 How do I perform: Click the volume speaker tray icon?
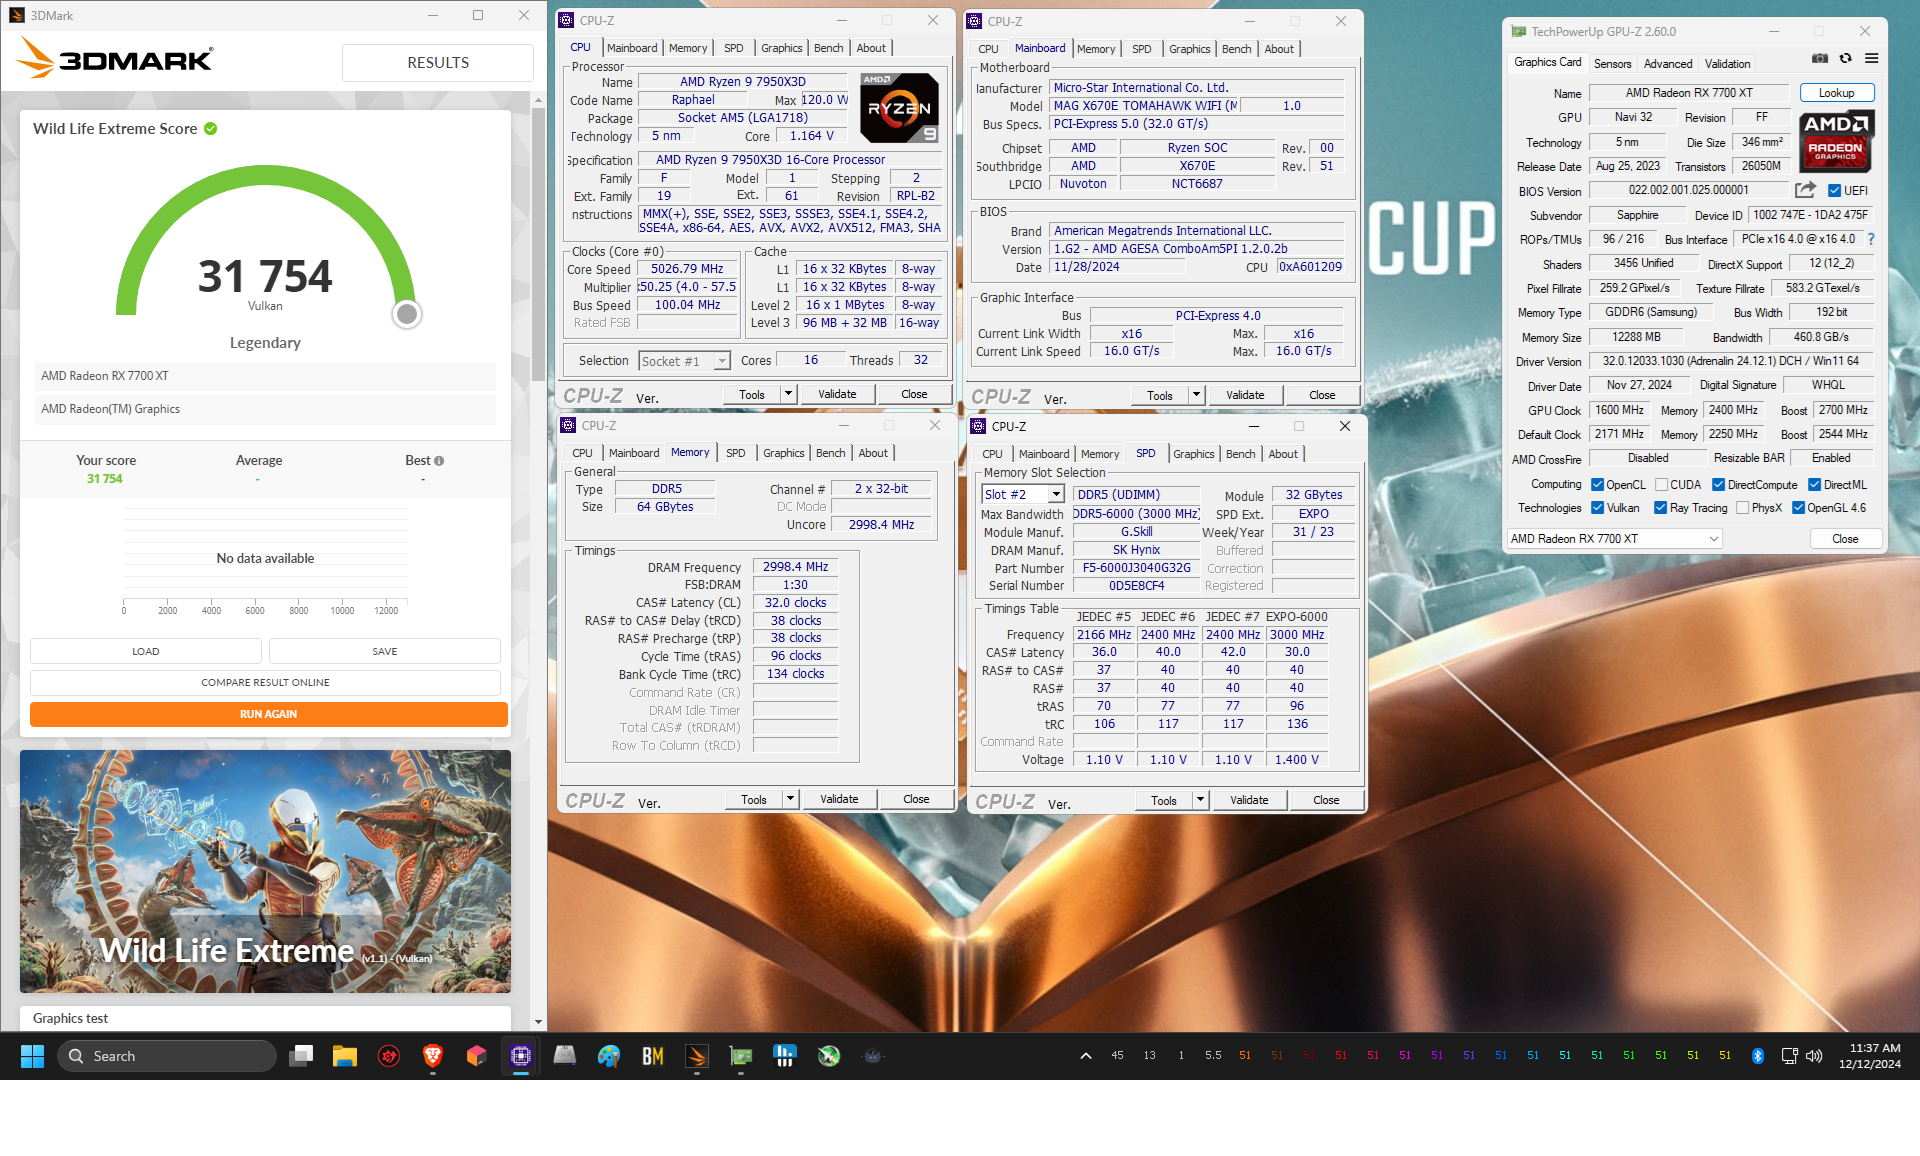tap(1814, 1056)
